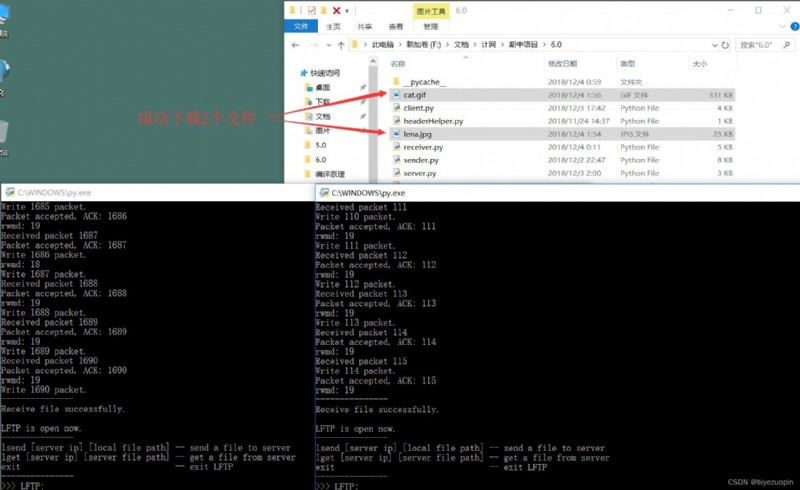Switch to the 查看 ribbon tab
This screenshot has width=800, height=490.
pyautogui.click(x=396, y=27)
